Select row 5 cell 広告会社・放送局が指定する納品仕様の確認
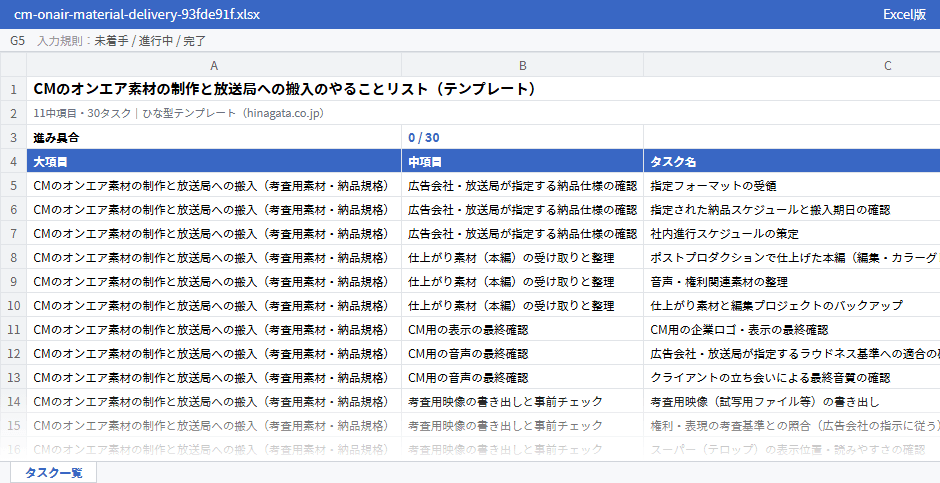Image resolution: width=940 pixels, height=483 pixels. point(523,186)
